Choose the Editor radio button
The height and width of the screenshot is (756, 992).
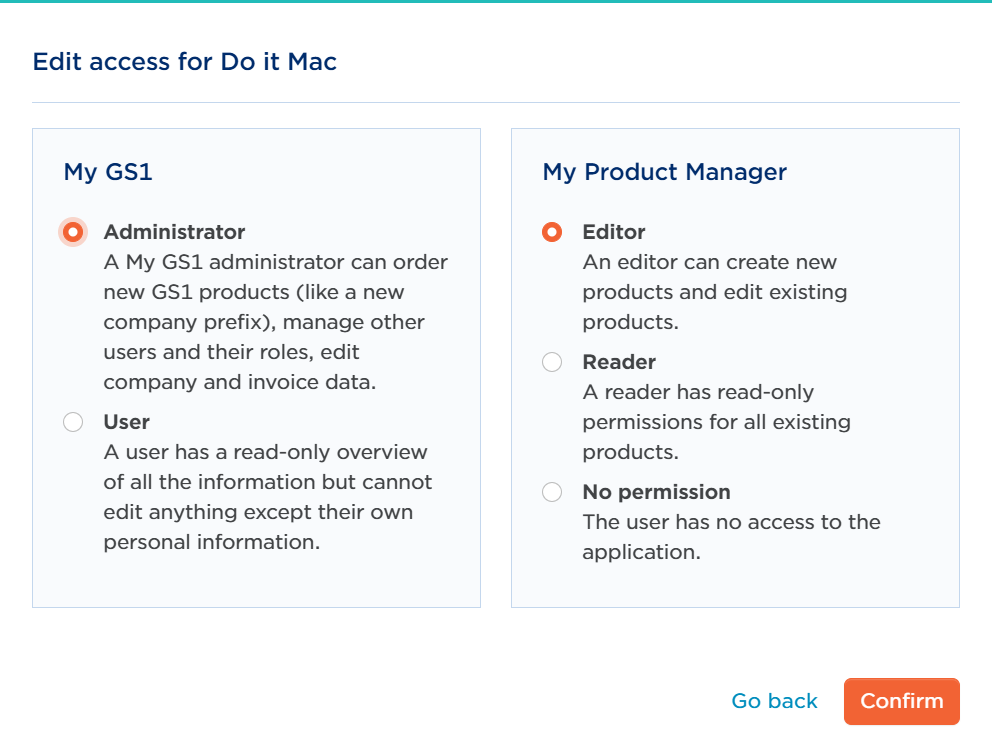point(552,232)
